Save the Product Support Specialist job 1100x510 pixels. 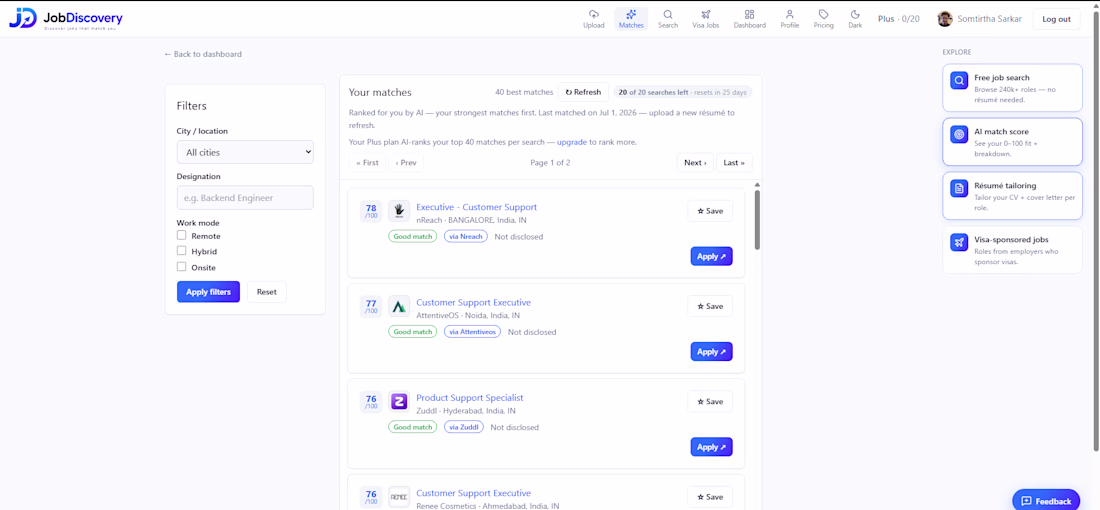pyautogui.click(x=710, y=401)
